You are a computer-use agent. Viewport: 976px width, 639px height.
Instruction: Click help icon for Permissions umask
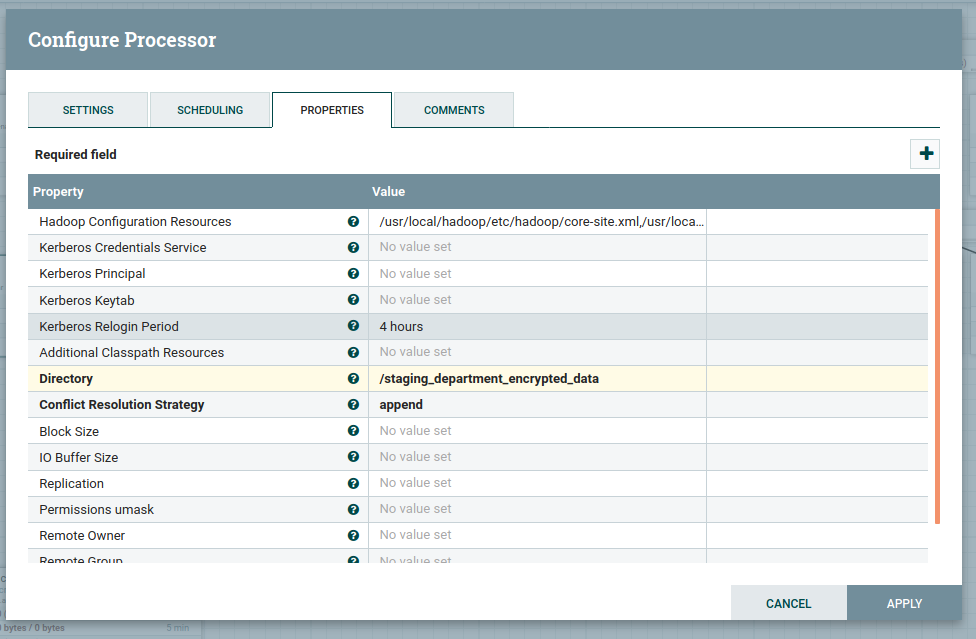click(x=353, y=509)
